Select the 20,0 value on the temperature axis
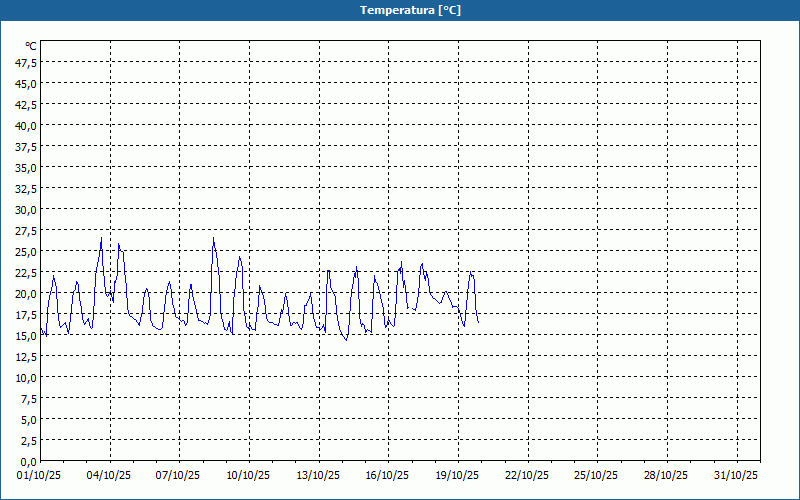 tap(26, 293)
